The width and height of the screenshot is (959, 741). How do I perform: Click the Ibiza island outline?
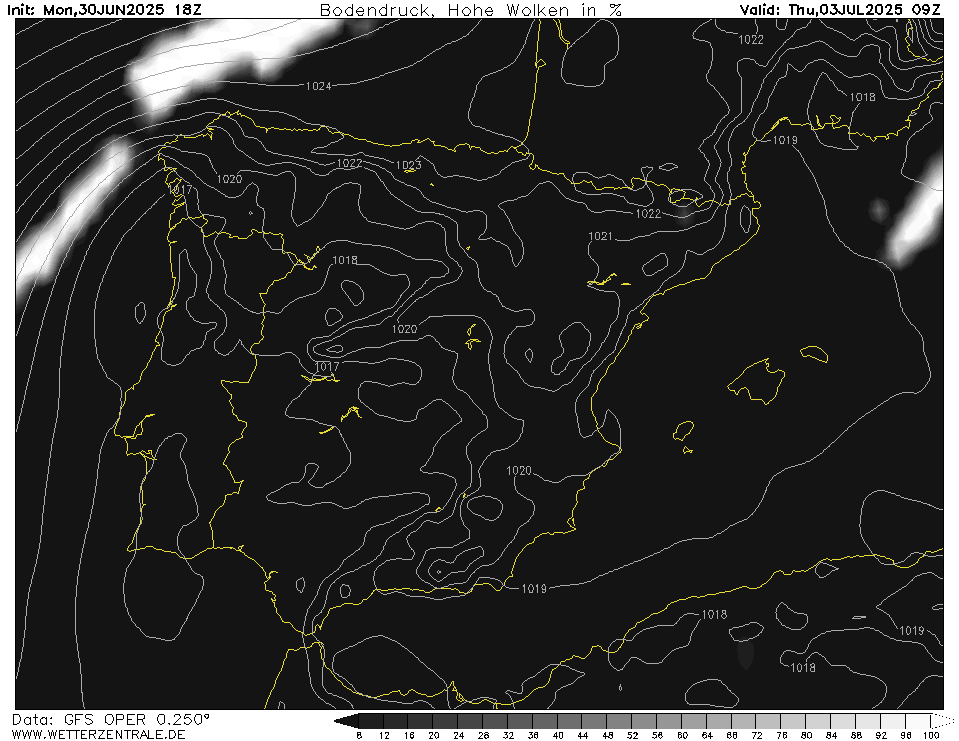(x=684, y=432)
